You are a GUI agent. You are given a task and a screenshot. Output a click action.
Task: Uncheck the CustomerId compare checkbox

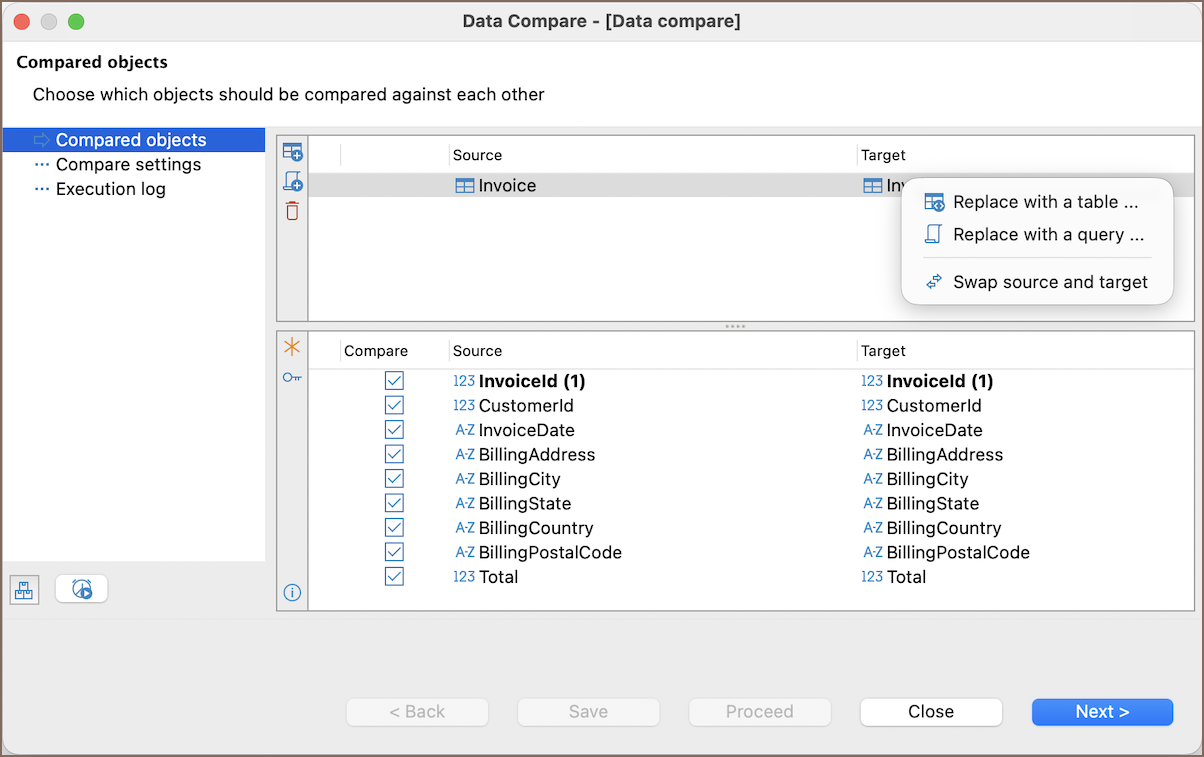394,405
